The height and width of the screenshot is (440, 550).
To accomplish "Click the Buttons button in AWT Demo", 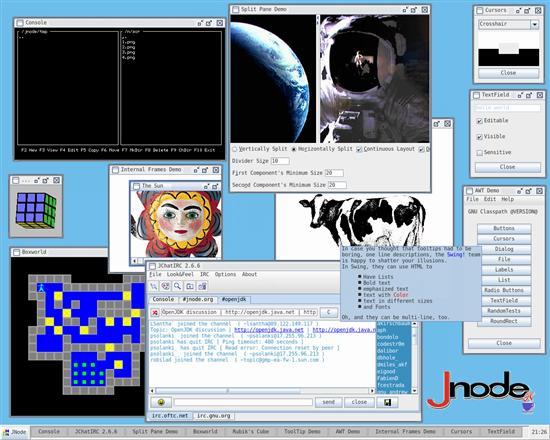I will point(504,229).
